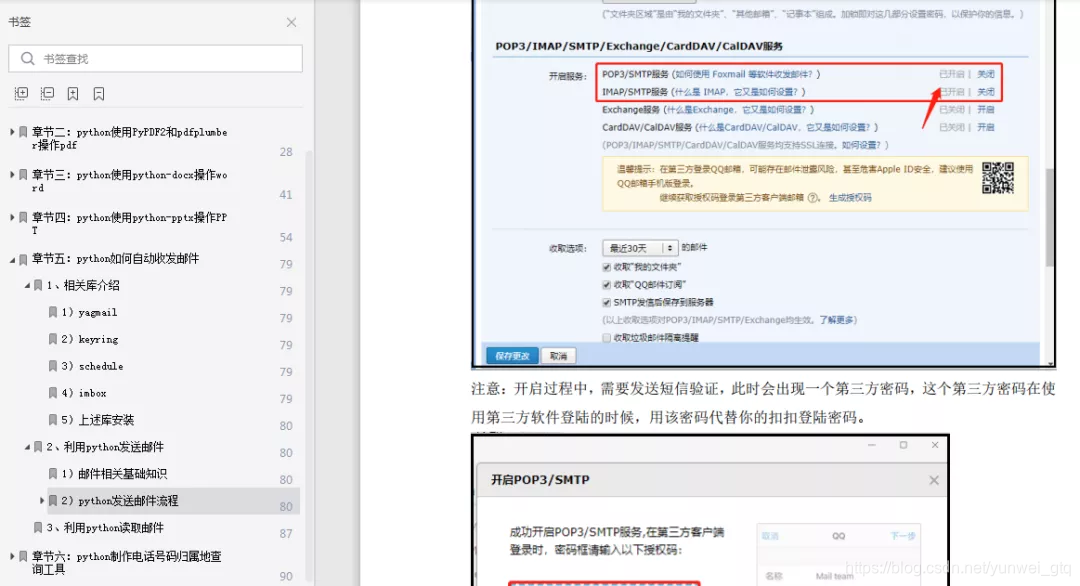
Task: Click the 了解更多 link
Action: coord(836,320)
